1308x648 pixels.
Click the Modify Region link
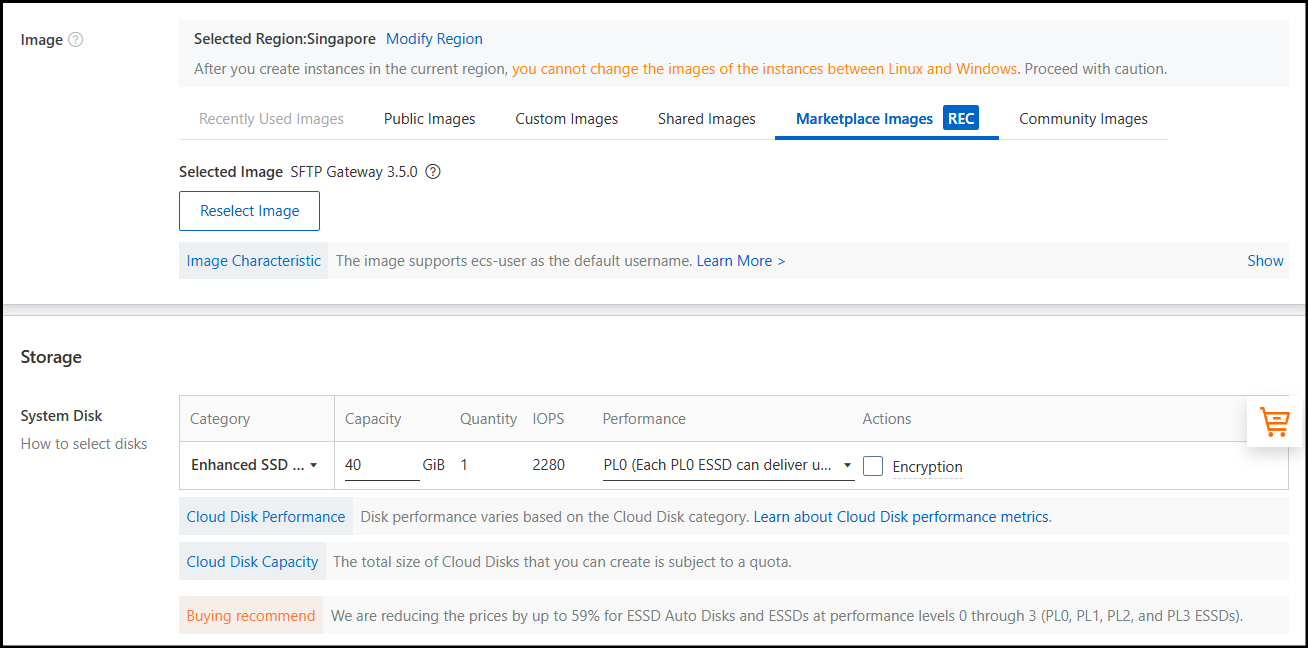point(434,39)
